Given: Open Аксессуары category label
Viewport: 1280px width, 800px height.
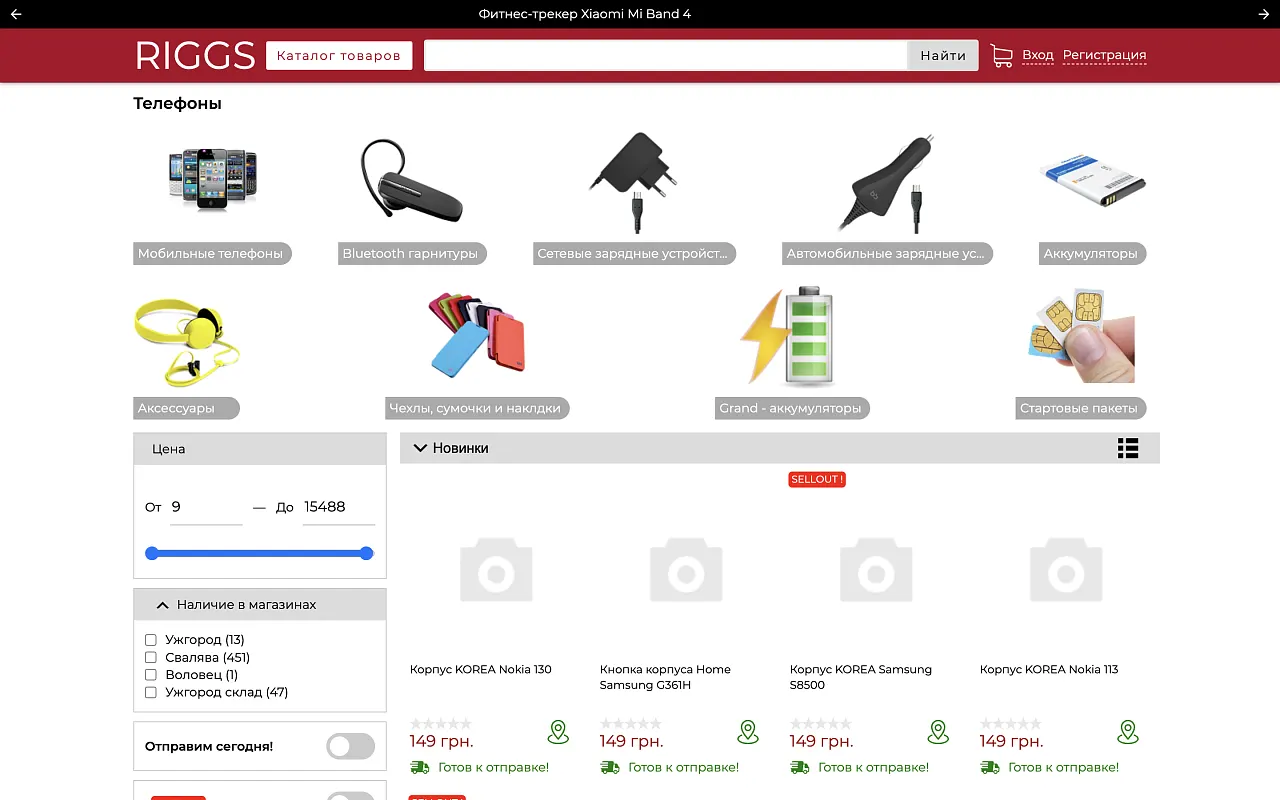Looking at the screenshot, I should pos(186,408).
